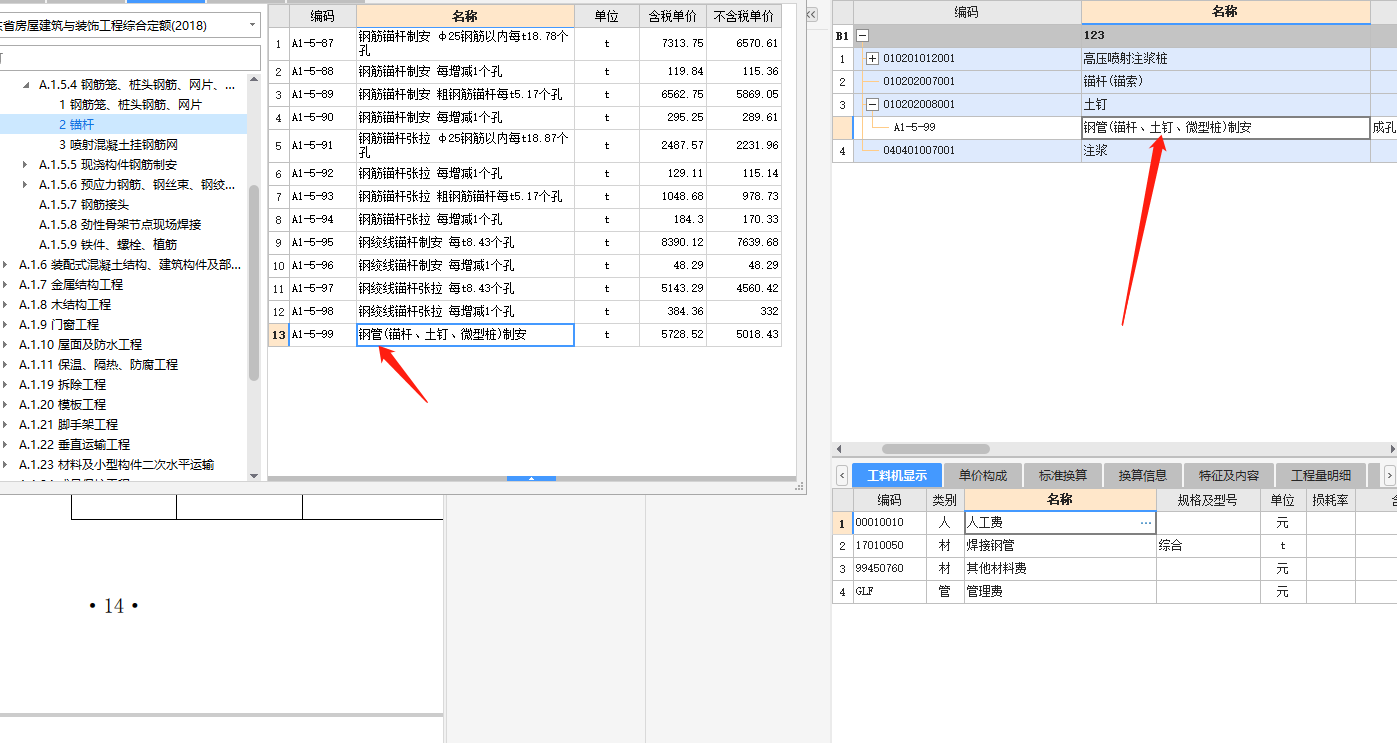Select bill row 高压喷射注浆桩
The width and height of the screenshot is (1397, 743).
[1114, 58]
